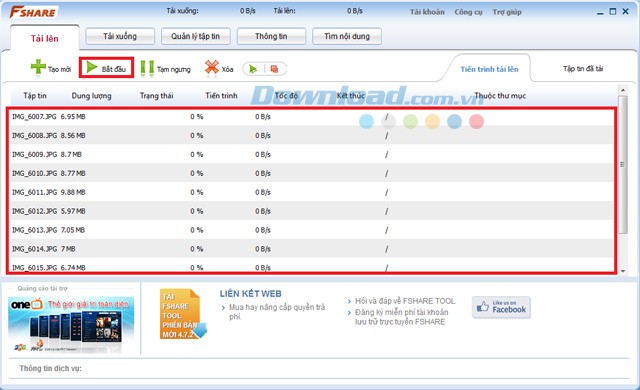Select the IMG_6009.JPG row
640x390 pixels.
coord(311,154)
